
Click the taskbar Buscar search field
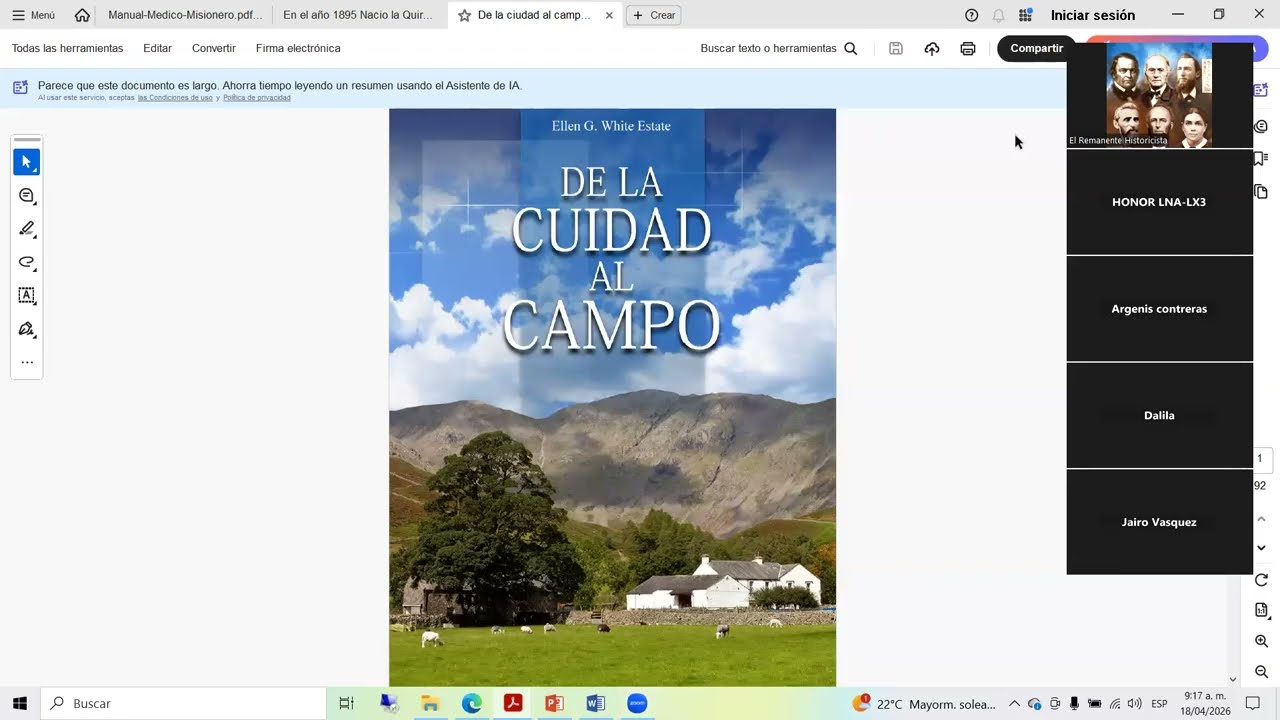183,703
